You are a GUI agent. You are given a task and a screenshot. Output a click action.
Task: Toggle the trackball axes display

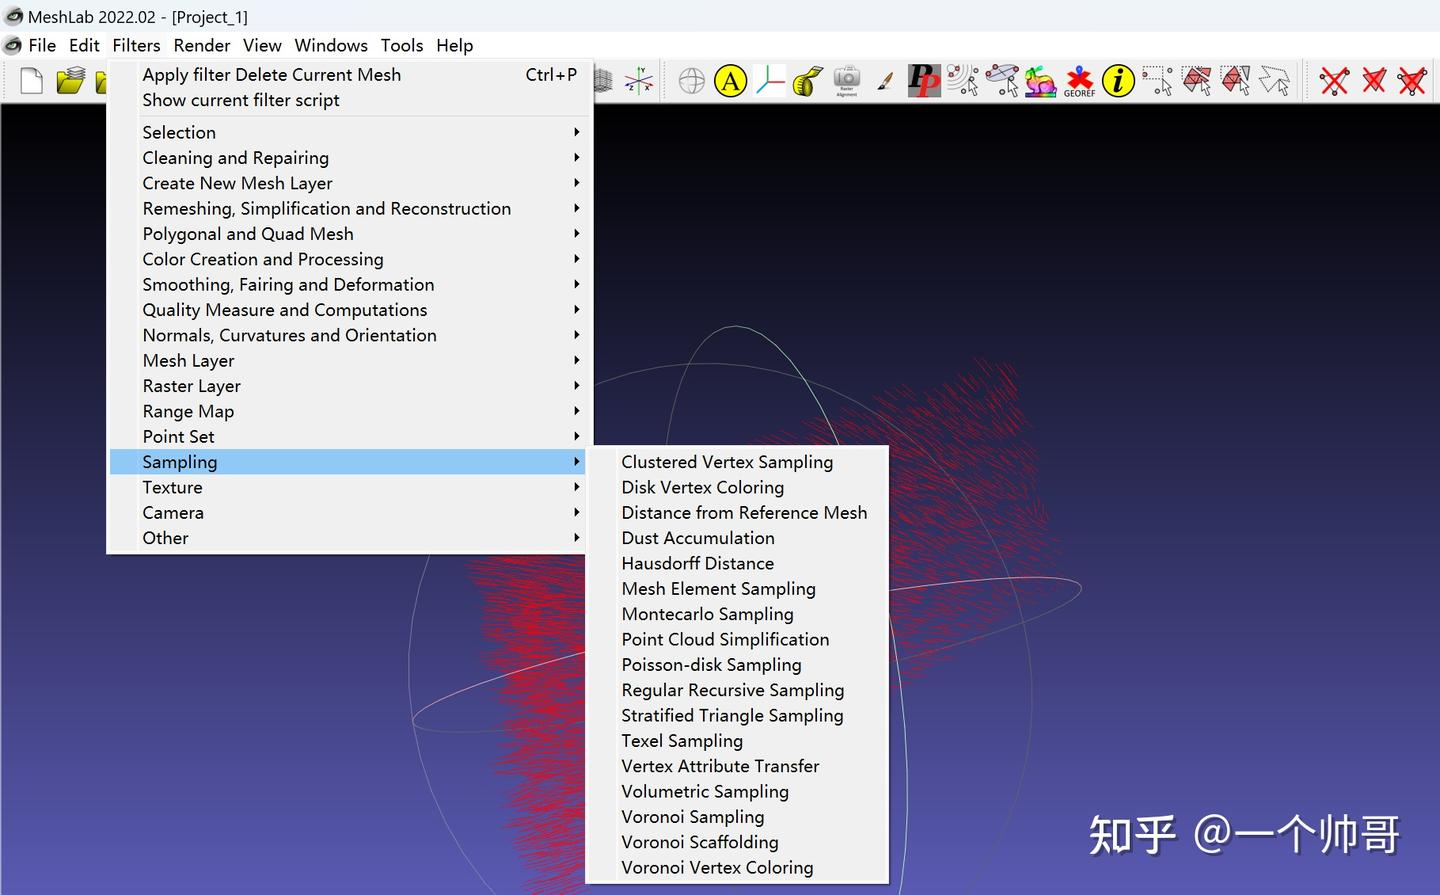(641, 80)
